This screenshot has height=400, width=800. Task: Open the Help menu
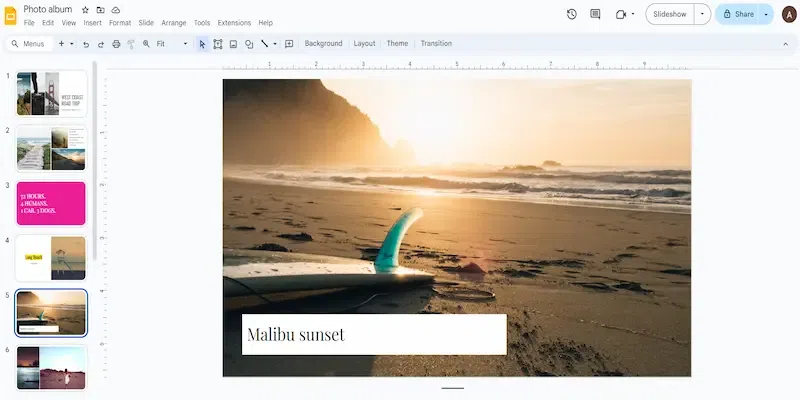pos(265,23)
